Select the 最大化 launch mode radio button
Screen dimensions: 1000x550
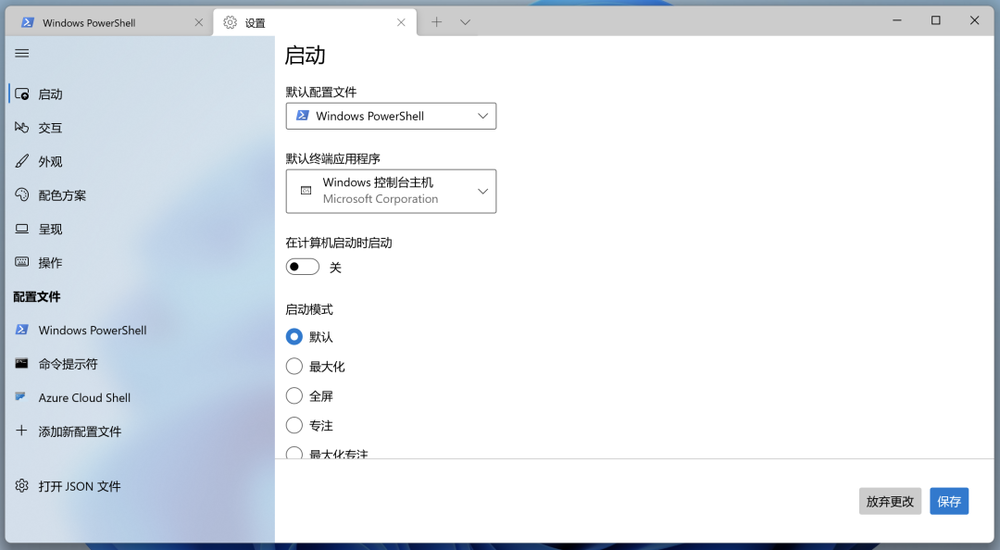click(294, 366)
